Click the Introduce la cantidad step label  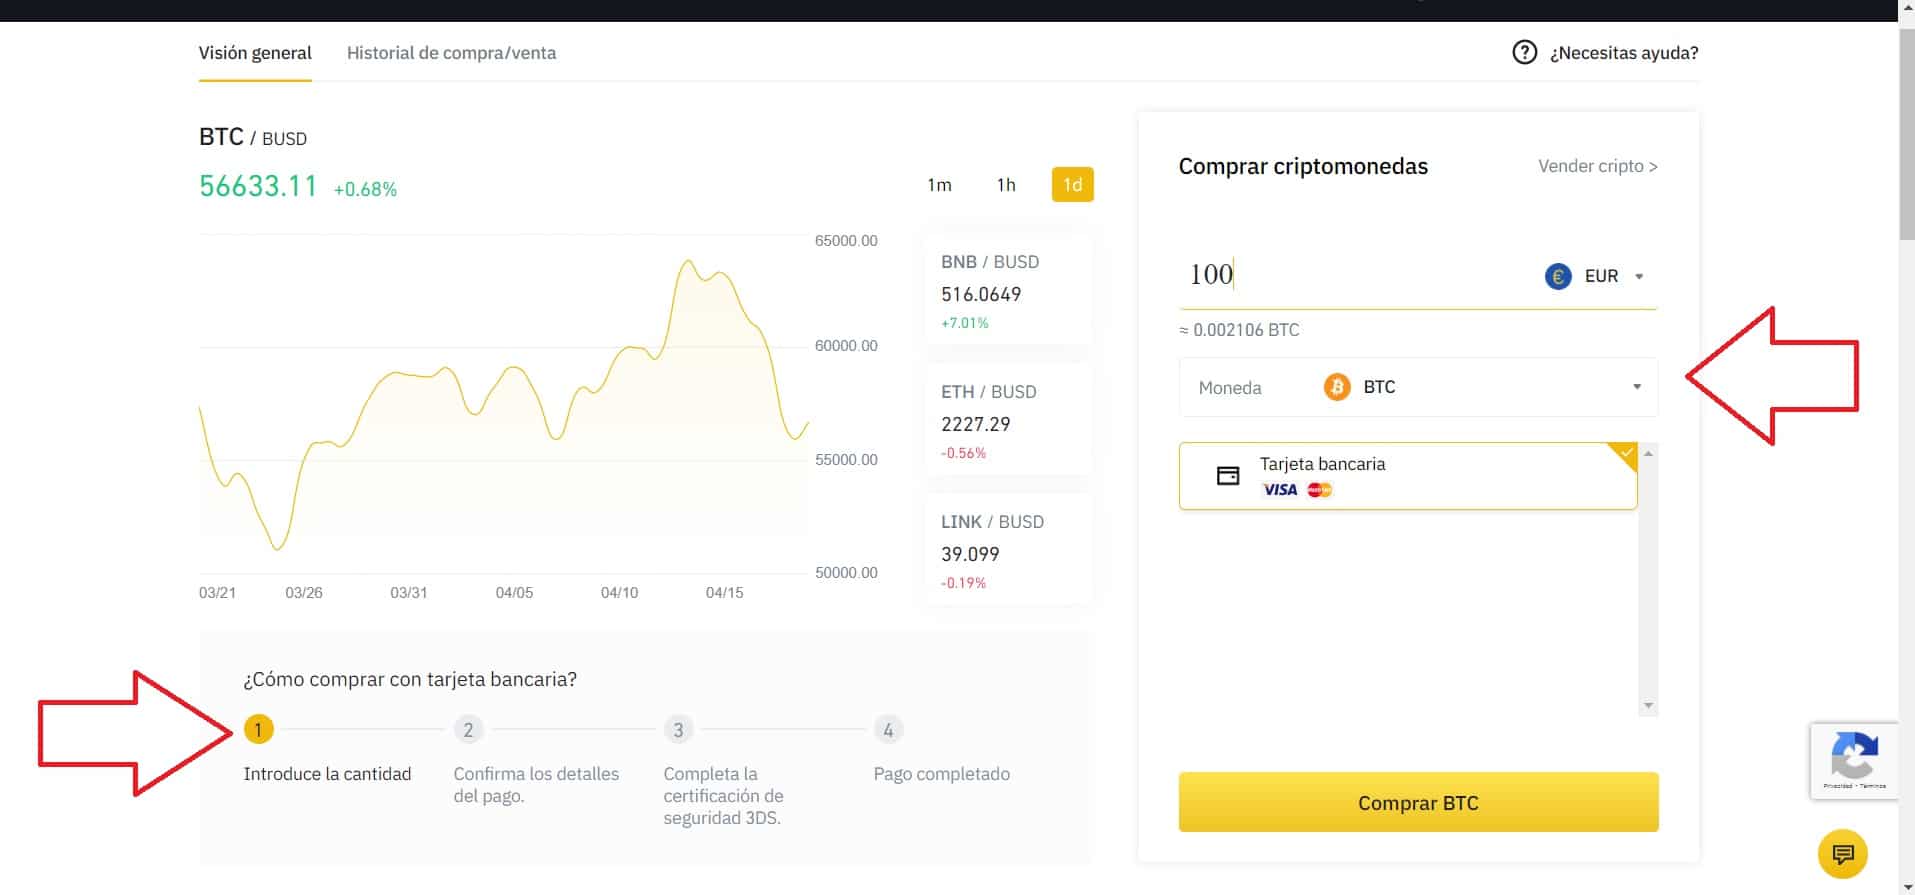click(x=327, y=774)
